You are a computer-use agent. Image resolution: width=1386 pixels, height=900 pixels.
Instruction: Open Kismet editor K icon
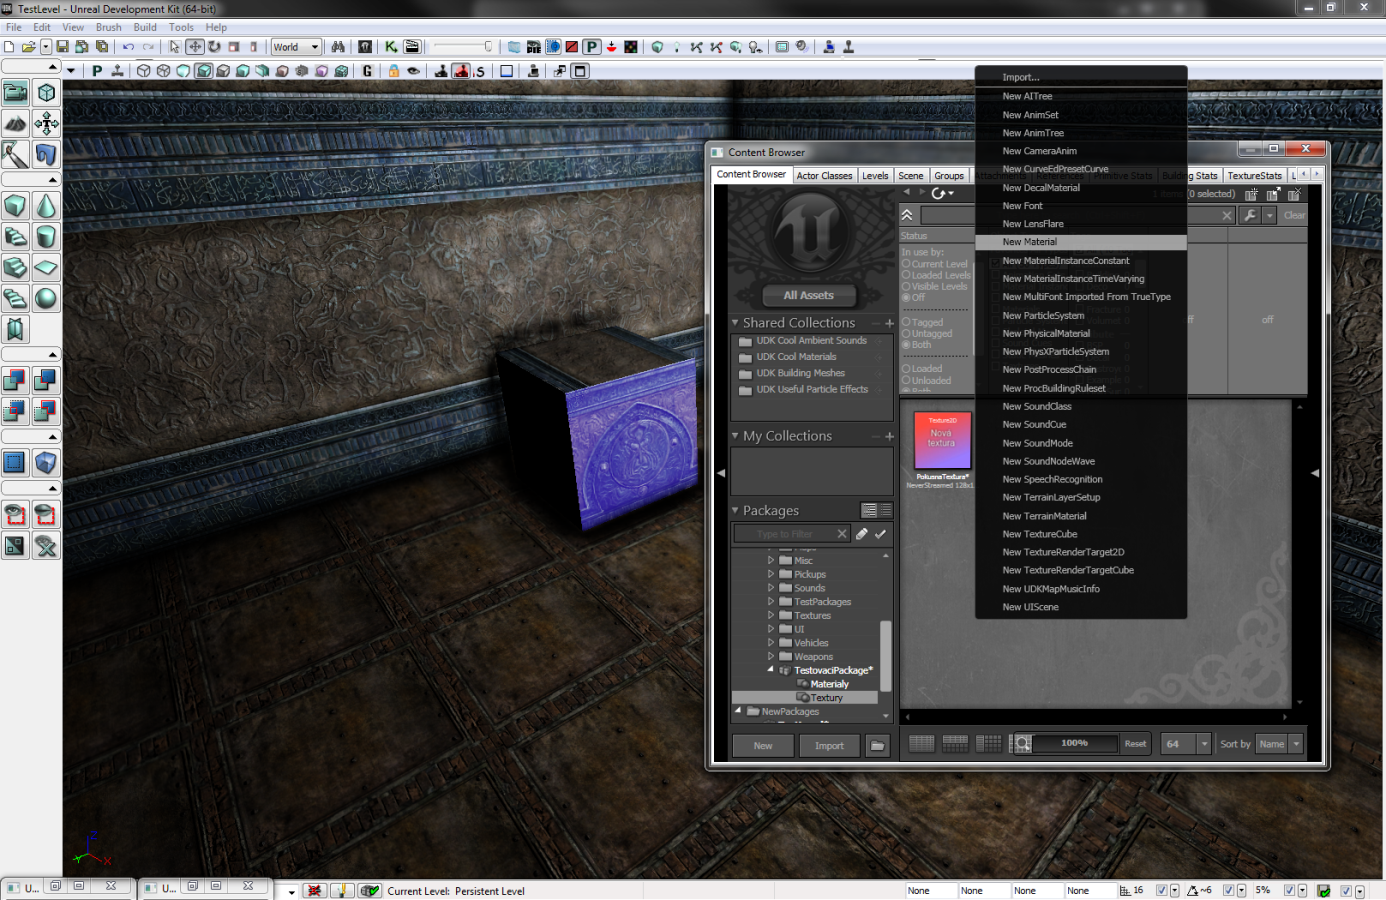391,47
